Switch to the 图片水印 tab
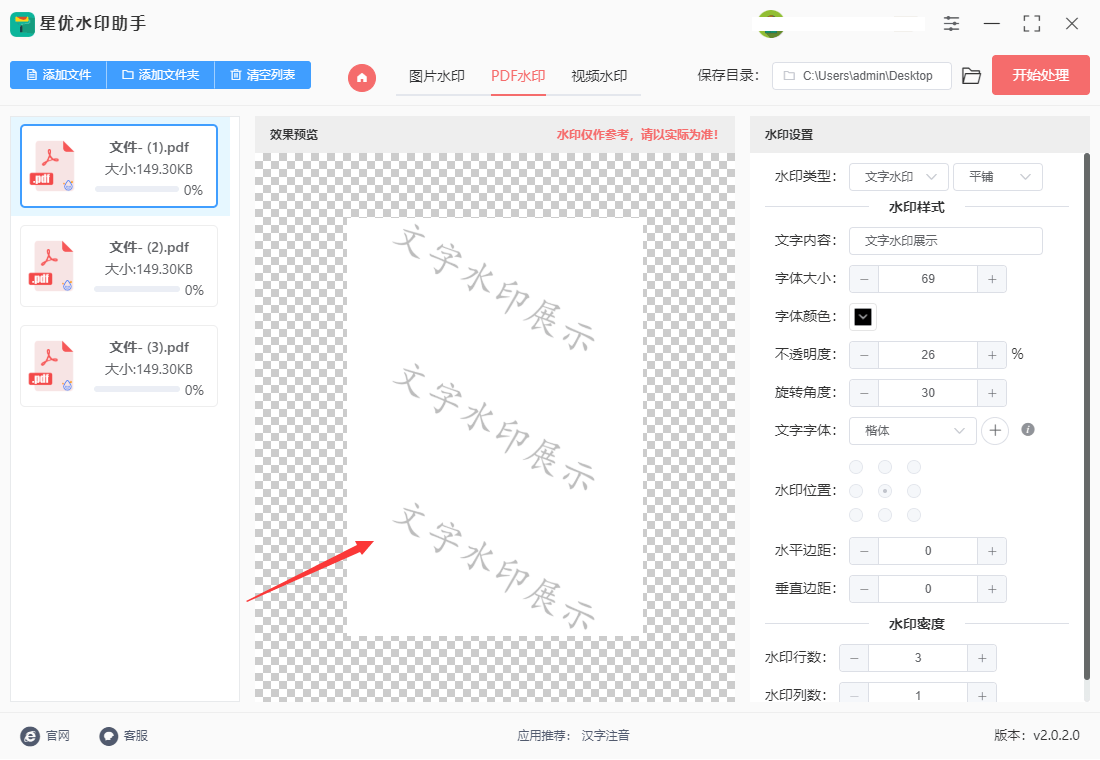The width and height of the screenshot is (1100, 760). tap(437, 73)
